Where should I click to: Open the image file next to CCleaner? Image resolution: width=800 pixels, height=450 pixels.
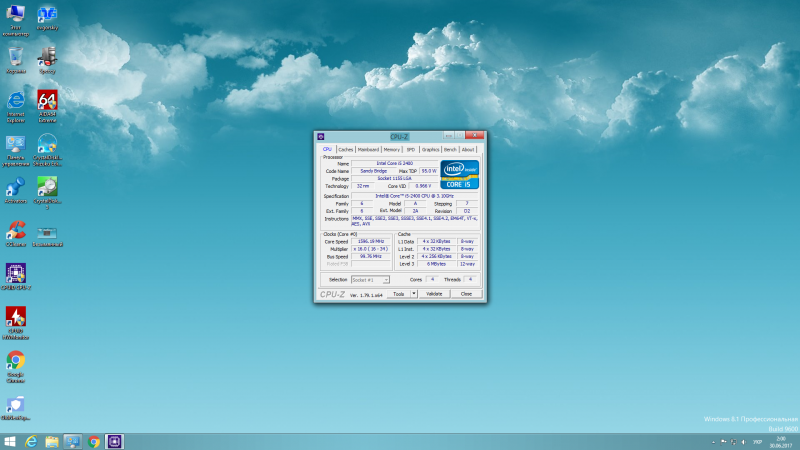47,236
